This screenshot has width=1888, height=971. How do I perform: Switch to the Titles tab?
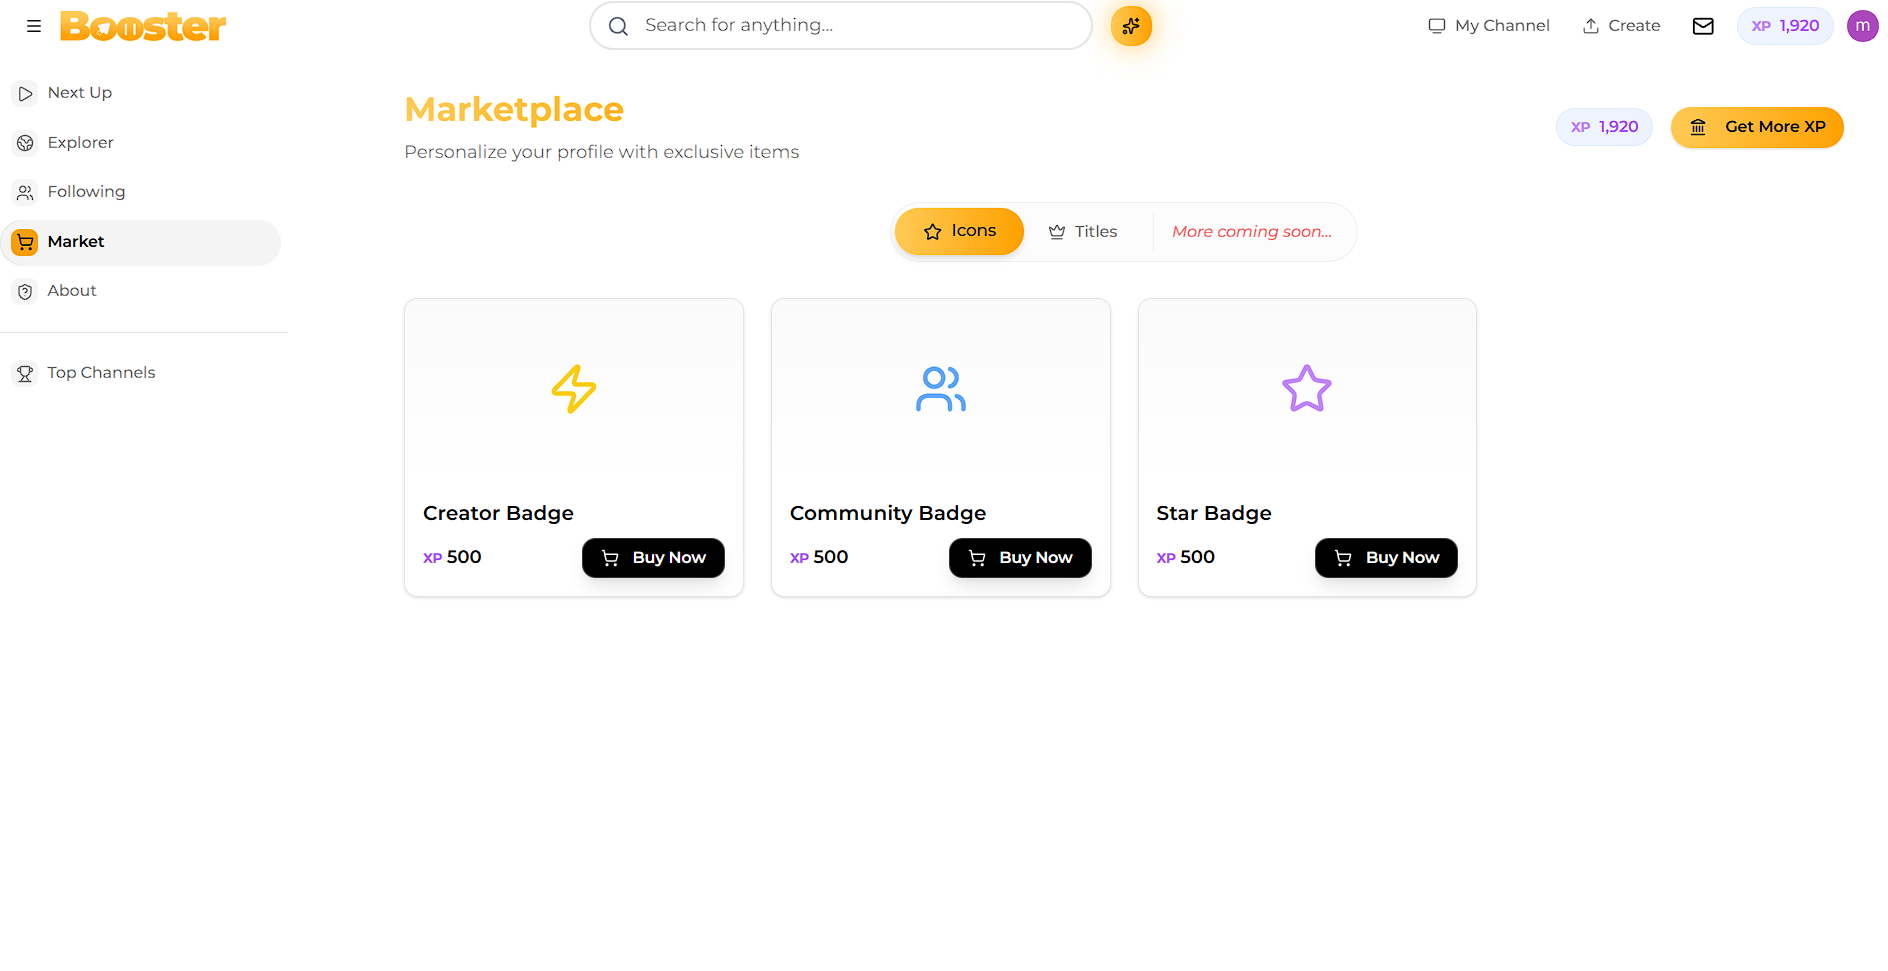click(1083, 231)
